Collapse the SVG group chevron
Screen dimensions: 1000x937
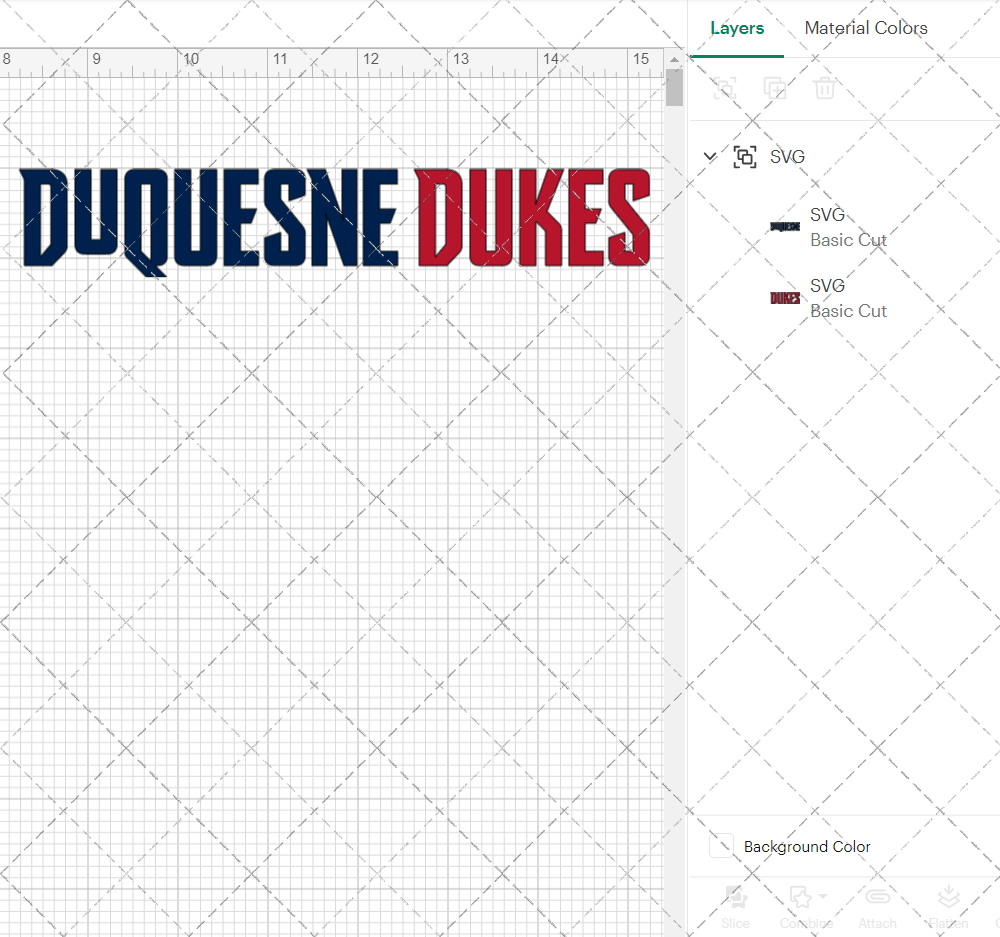click(x=710, y=156)
